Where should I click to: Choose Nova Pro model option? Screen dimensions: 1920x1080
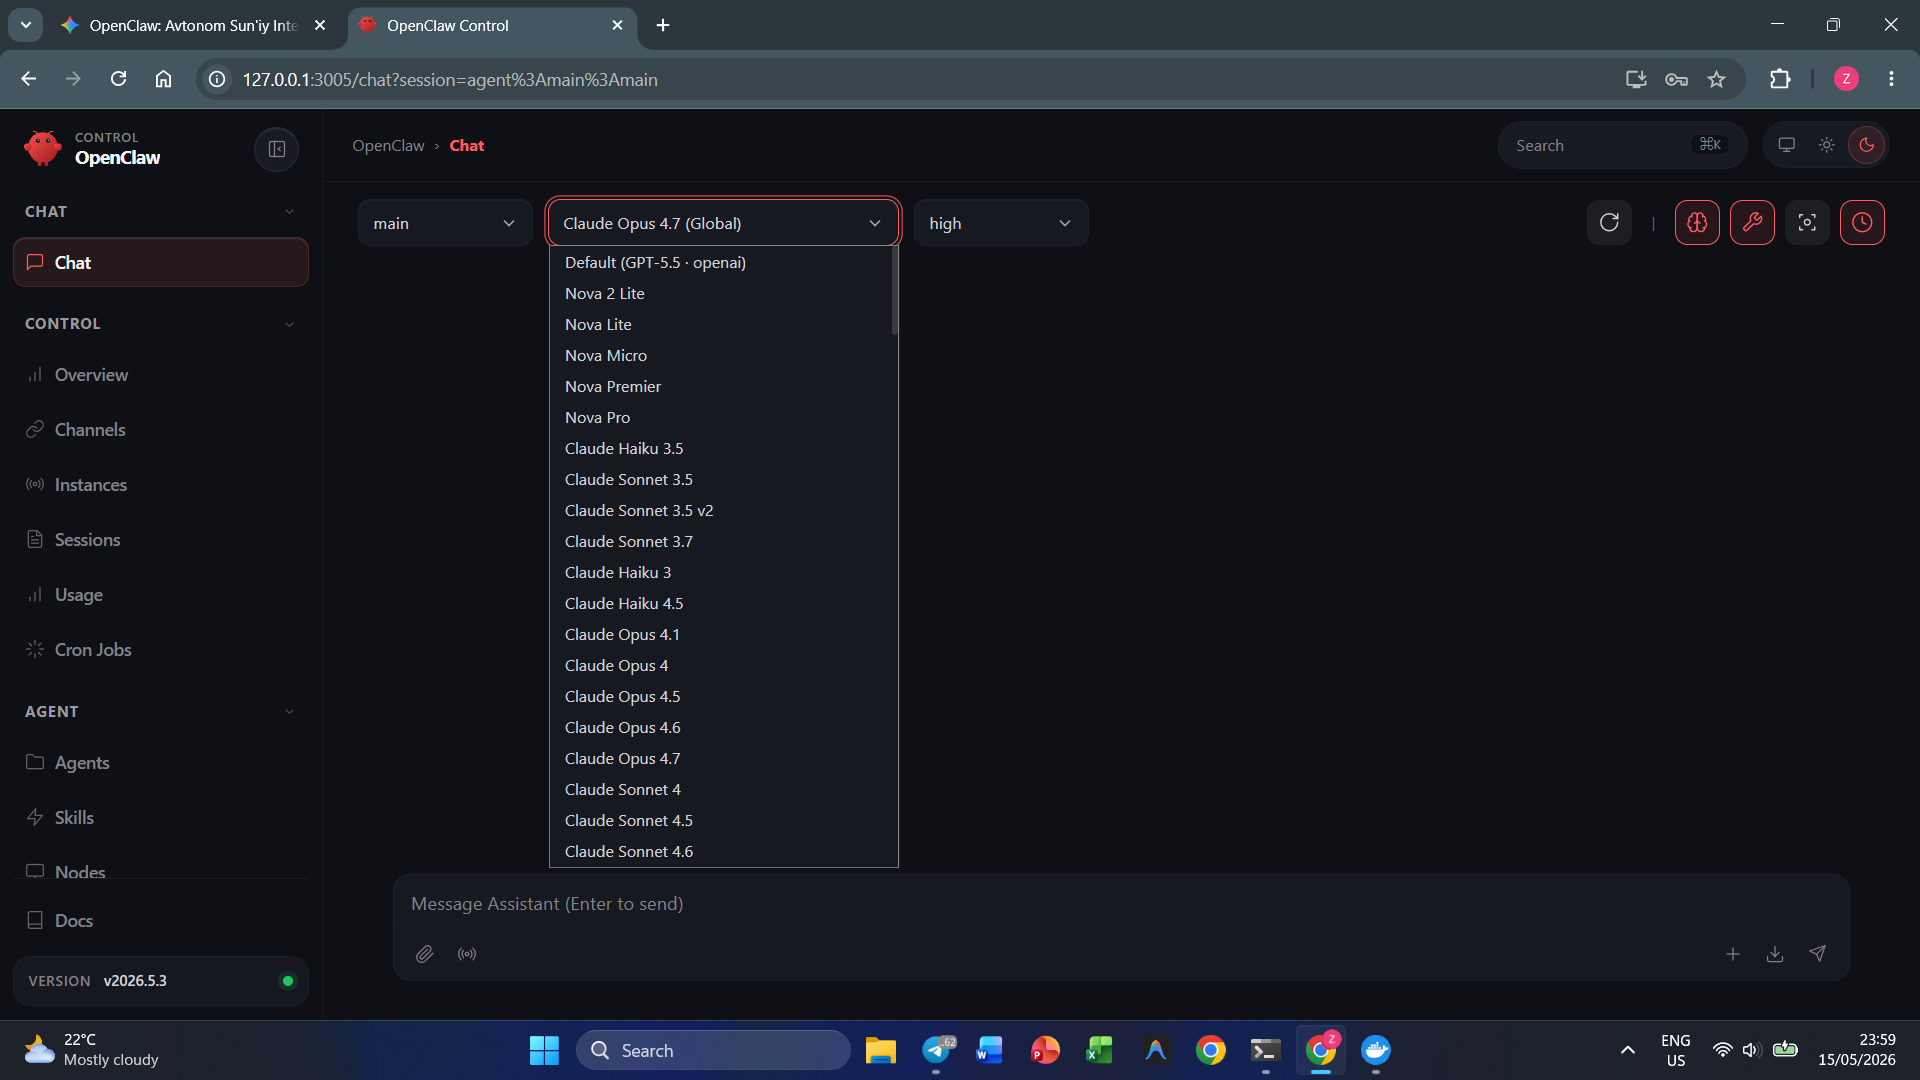[x=720, y=418]
